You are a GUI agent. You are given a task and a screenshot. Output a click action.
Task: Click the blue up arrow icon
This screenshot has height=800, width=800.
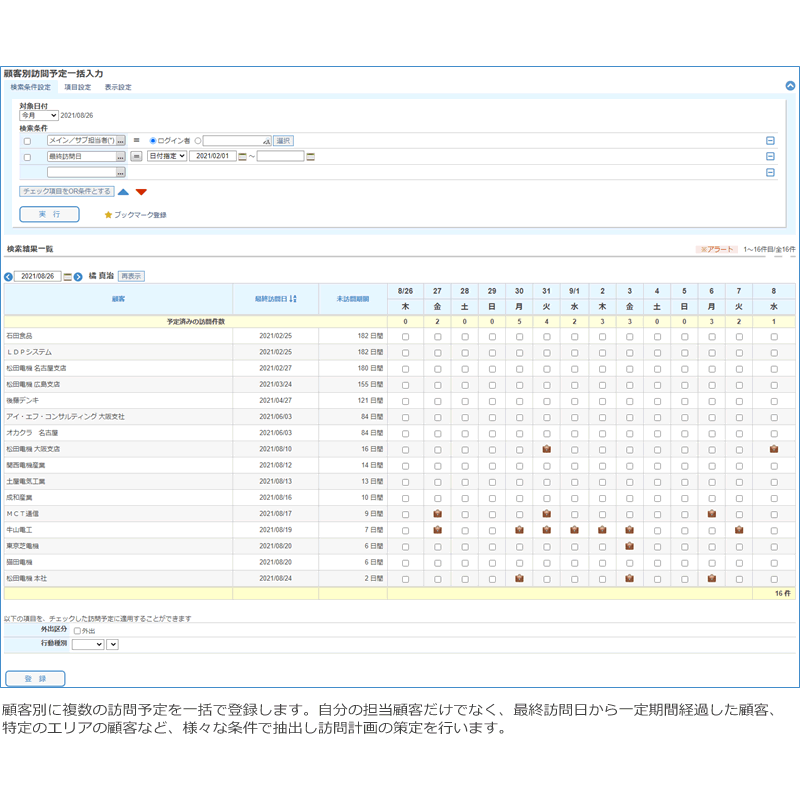(x=123, y=191)
